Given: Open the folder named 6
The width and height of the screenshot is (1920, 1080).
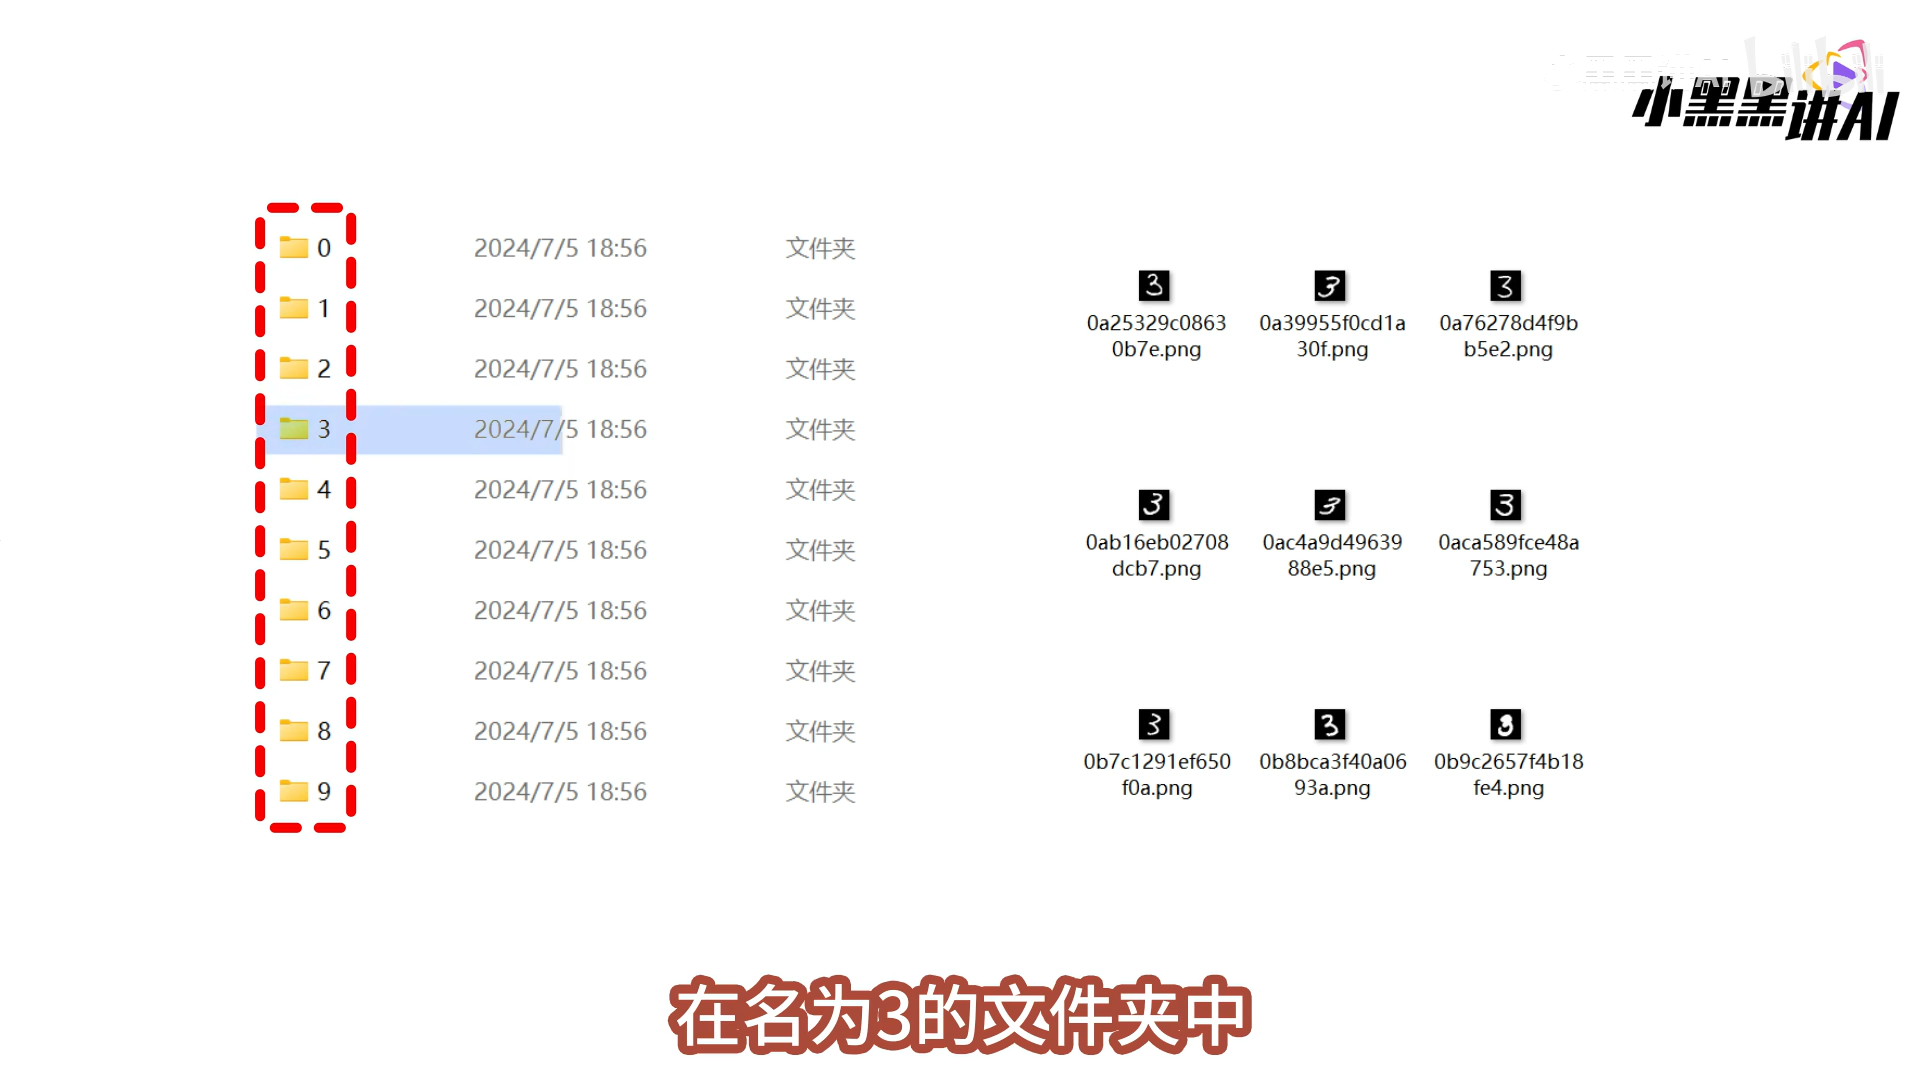Looking at the screenshot, I should click(x=294, y=610).
